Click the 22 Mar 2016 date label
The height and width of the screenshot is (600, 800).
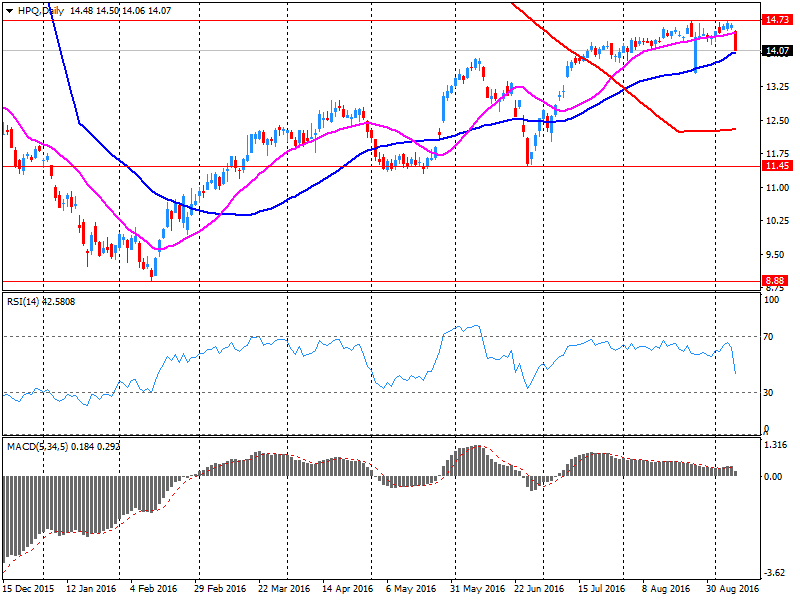tap(284, 588)
